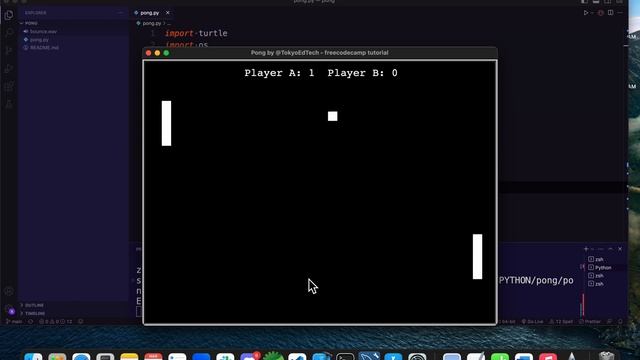This screenshot has height=360, width=640.
Task: Click the Synchronize Changes status icon
Action: [x=30, y=322]
